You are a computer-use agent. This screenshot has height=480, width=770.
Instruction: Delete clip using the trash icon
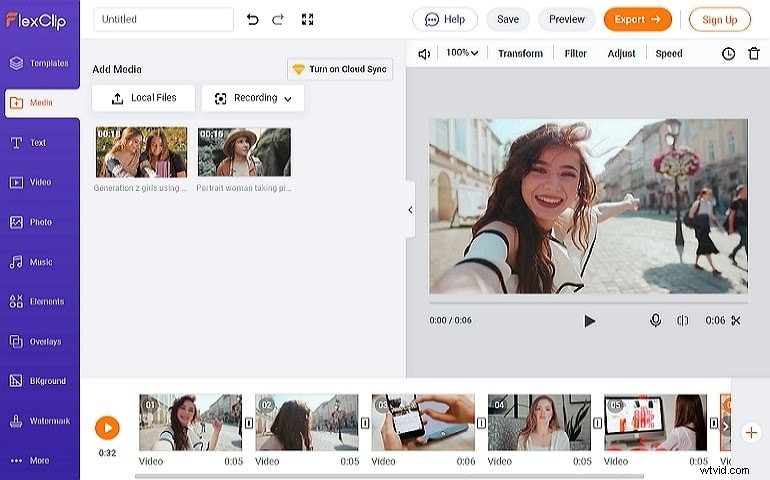(754, 53)
